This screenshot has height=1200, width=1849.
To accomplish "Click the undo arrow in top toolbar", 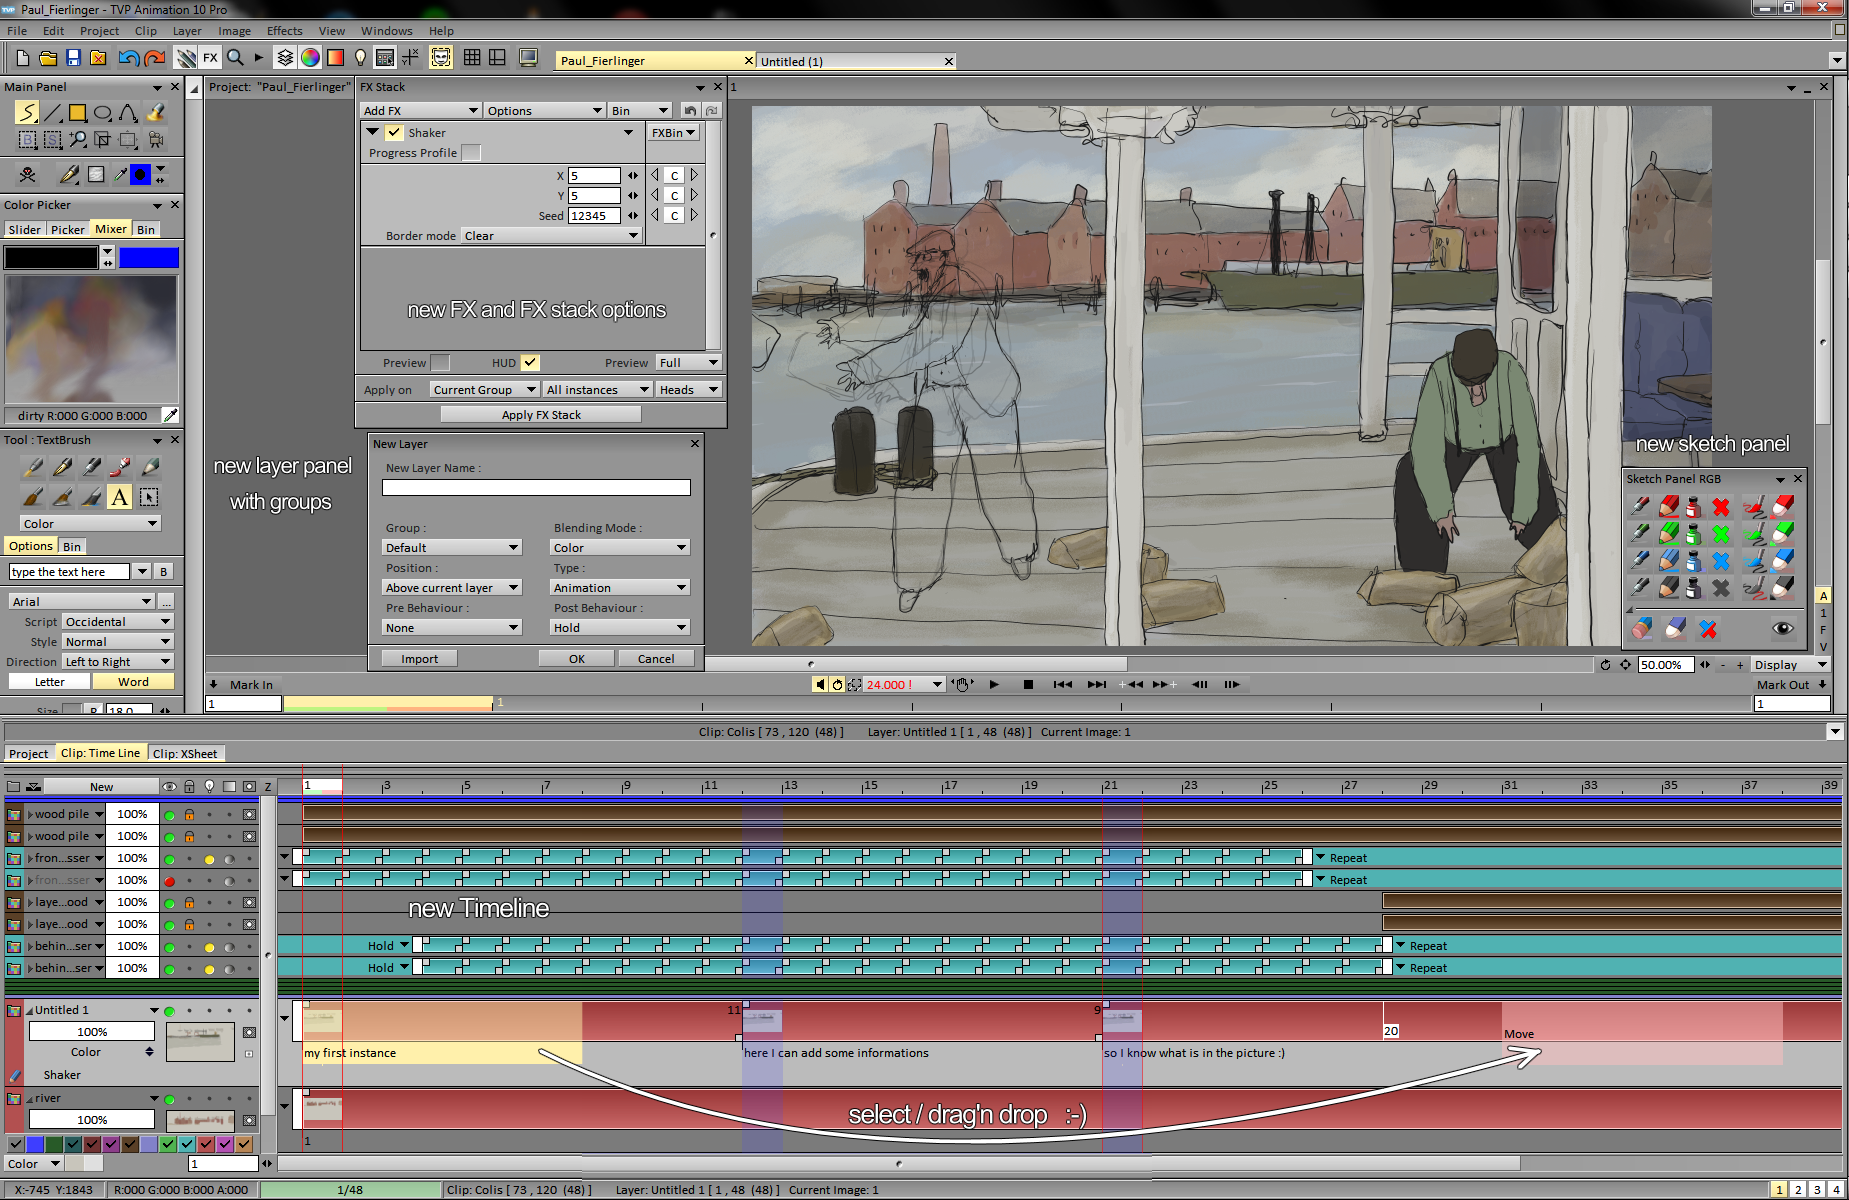I will [128, 58].
